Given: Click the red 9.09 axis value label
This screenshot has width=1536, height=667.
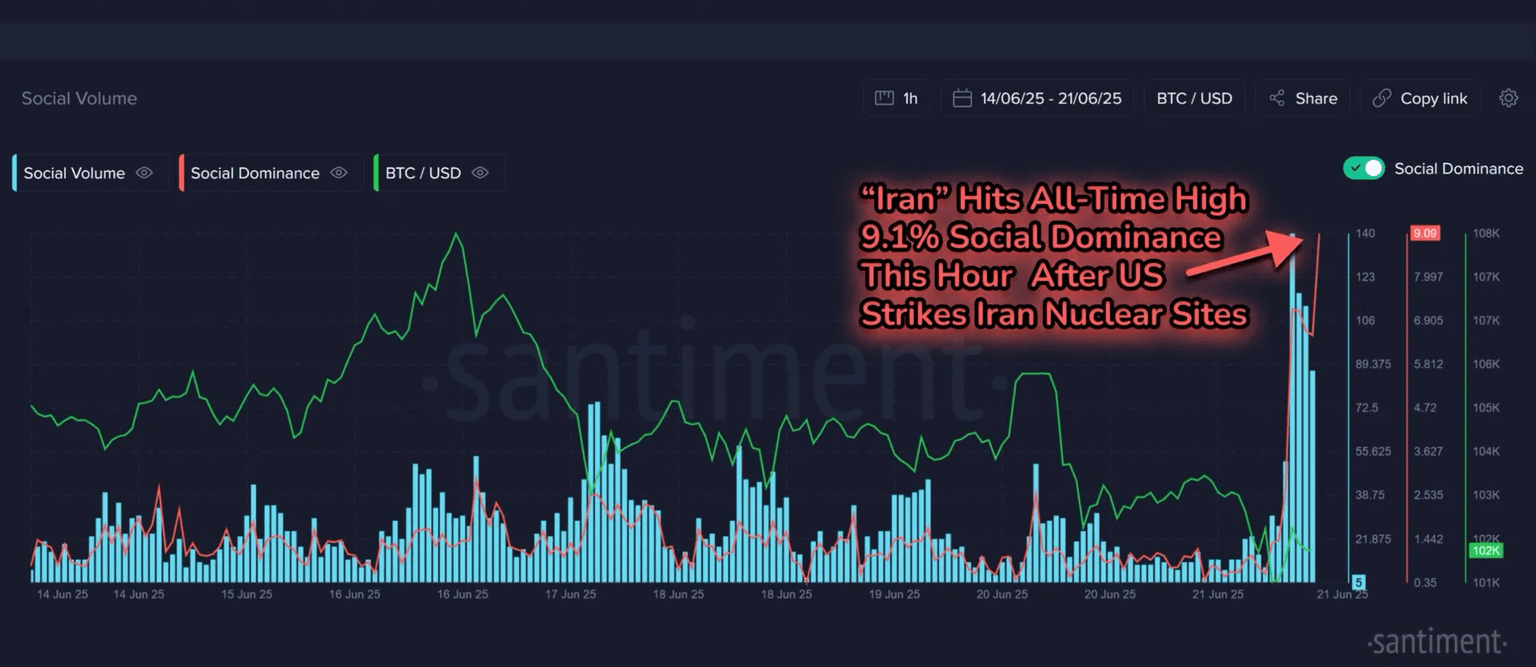Looking at the screenshot, I should pyautogui.click(x=1425, y=234).
